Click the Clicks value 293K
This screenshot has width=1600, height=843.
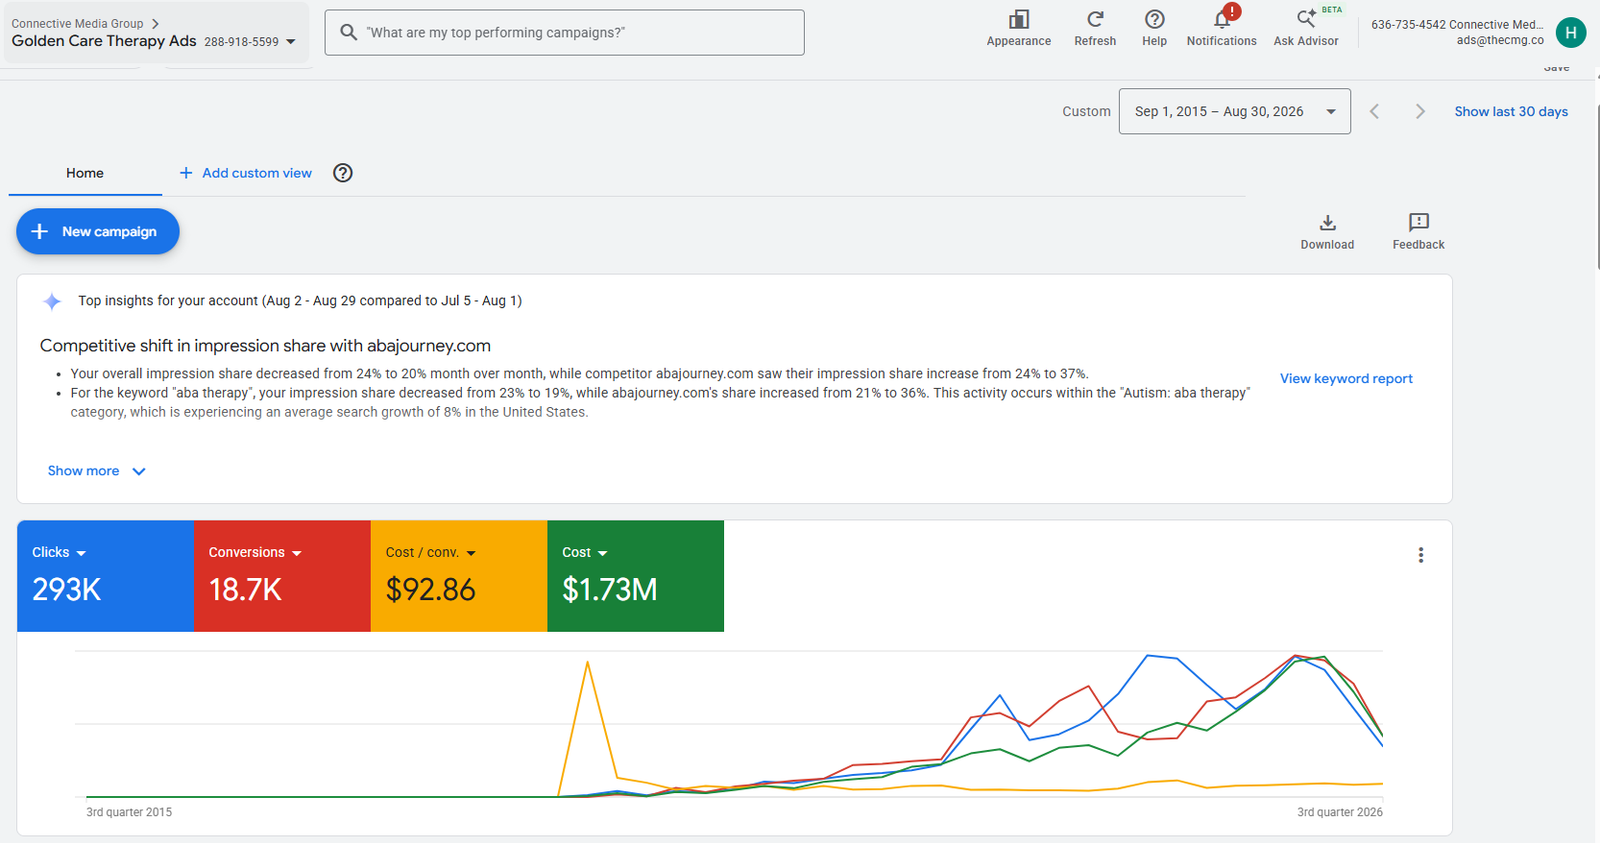point(67,590)
